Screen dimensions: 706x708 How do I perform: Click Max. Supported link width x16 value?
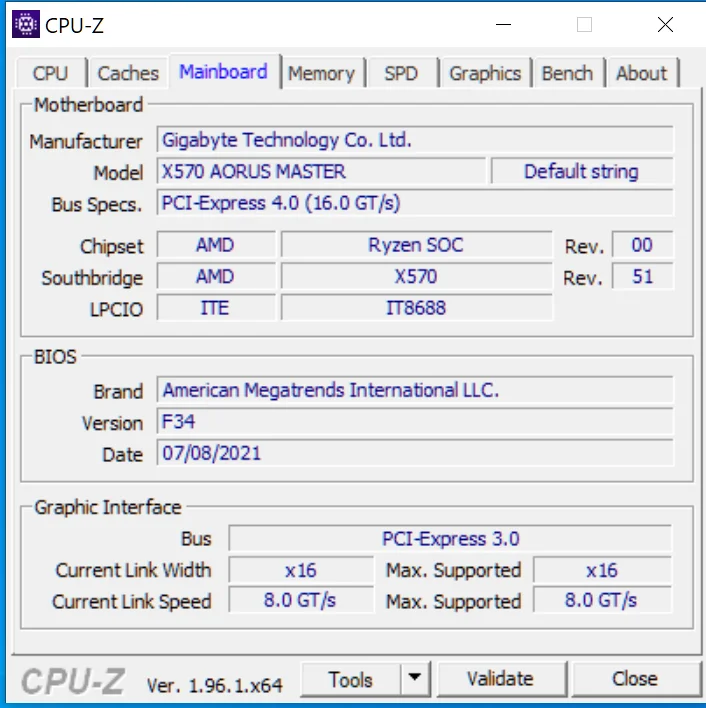[602, 570]
